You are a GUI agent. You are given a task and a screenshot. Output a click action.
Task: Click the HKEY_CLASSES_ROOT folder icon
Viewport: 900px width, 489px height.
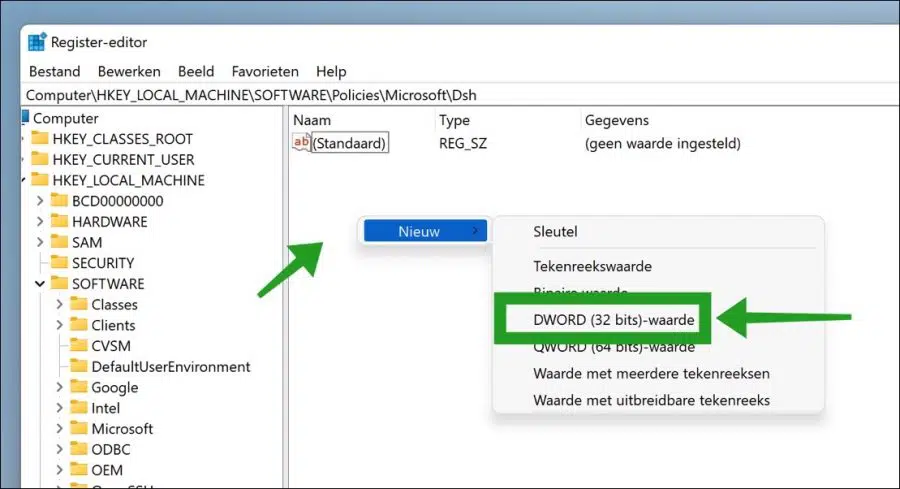pos(40,138)
